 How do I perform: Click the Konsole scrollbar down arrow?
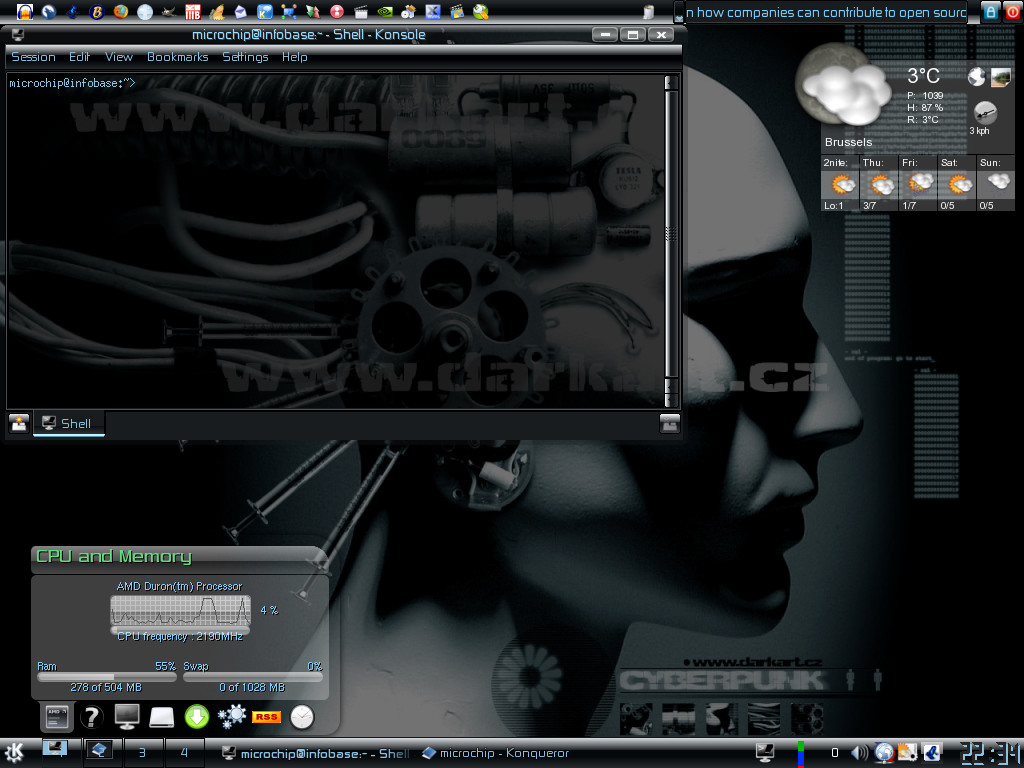671,400
